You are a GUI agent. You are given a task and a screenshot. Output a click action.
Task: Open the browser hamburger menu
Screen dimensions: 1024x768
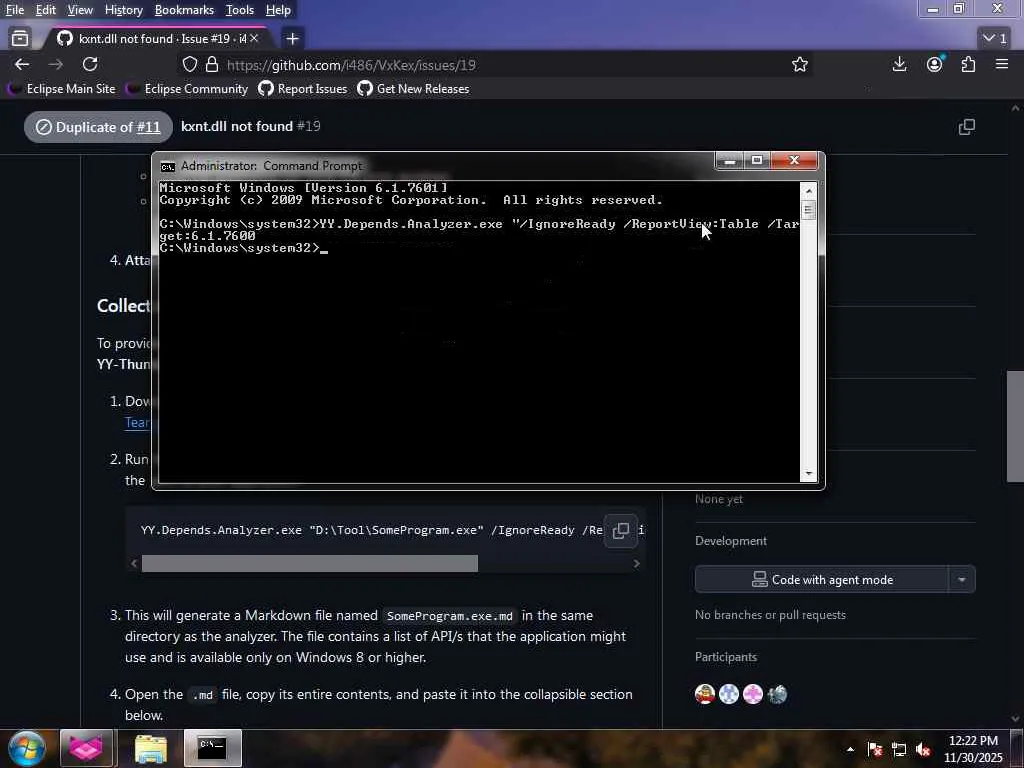[1002, 64]
